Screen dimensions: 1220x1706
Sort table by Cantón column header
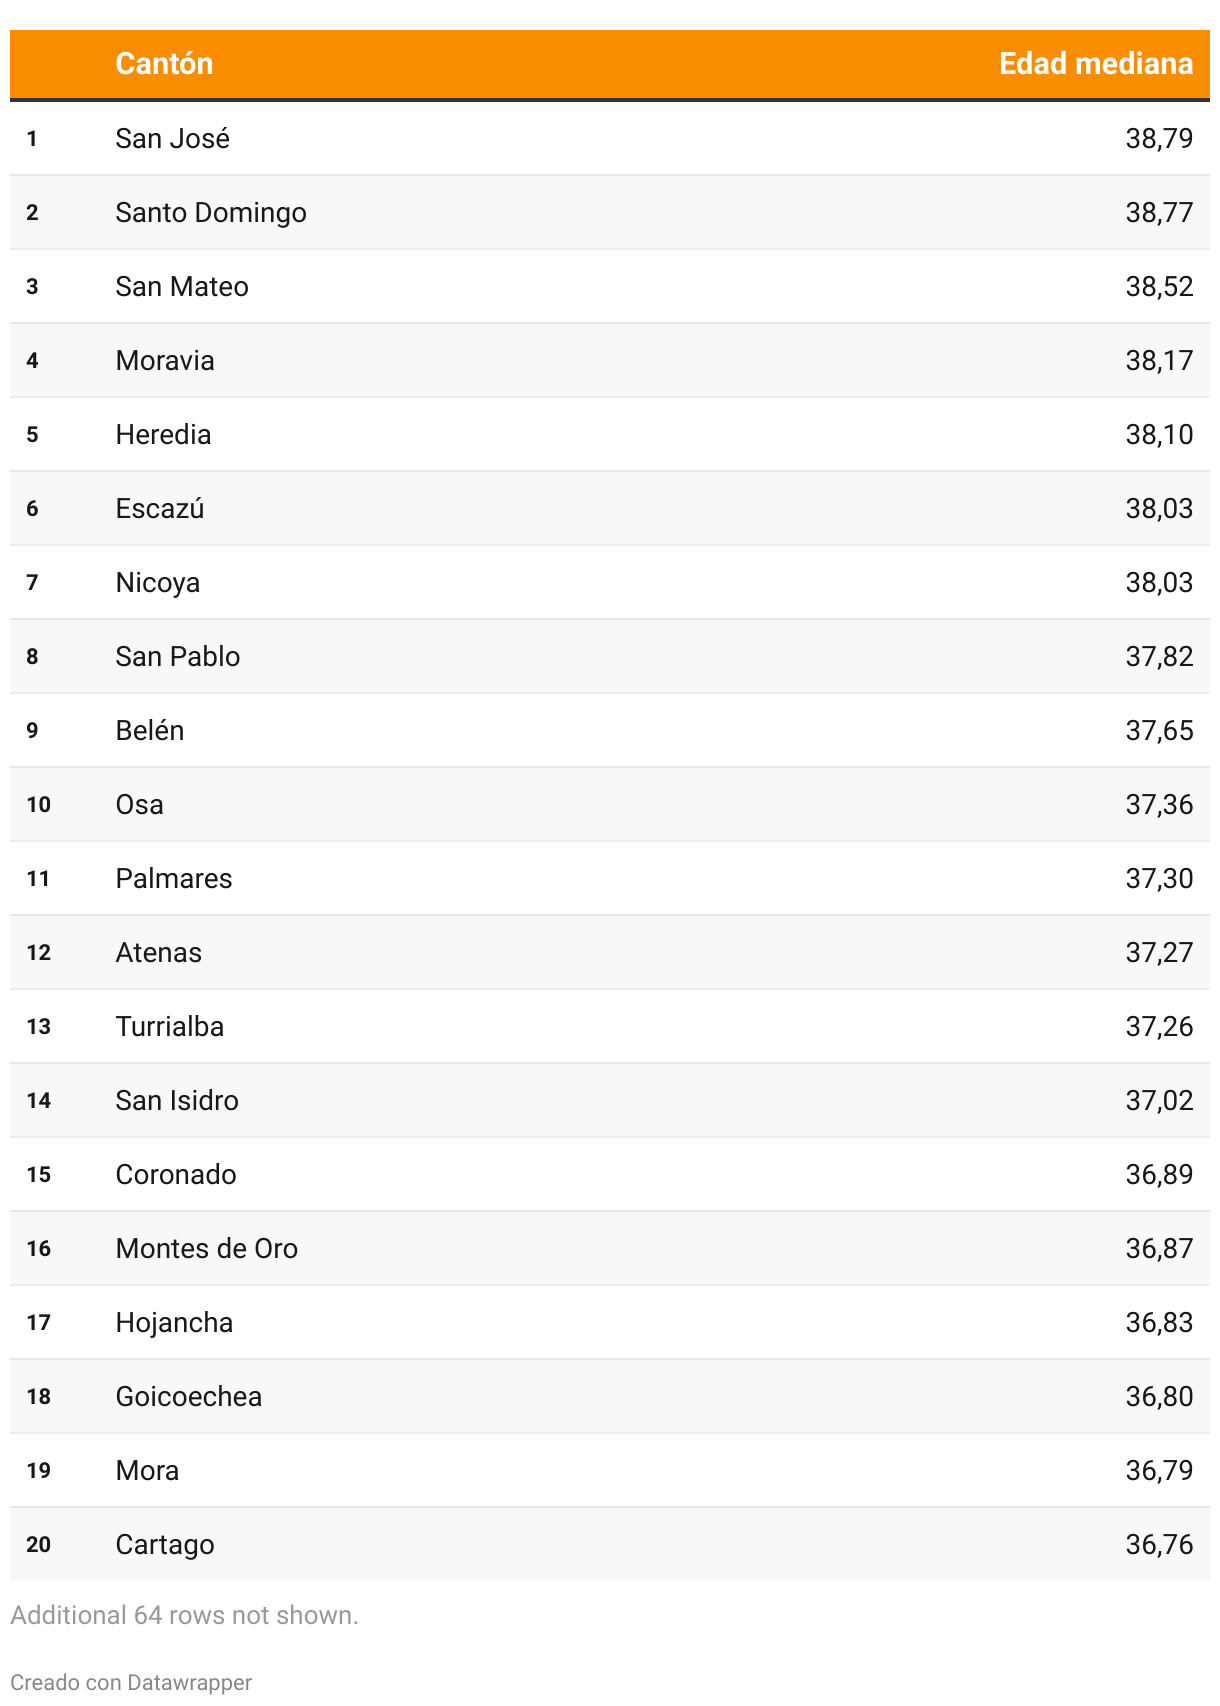click(164, 64)
